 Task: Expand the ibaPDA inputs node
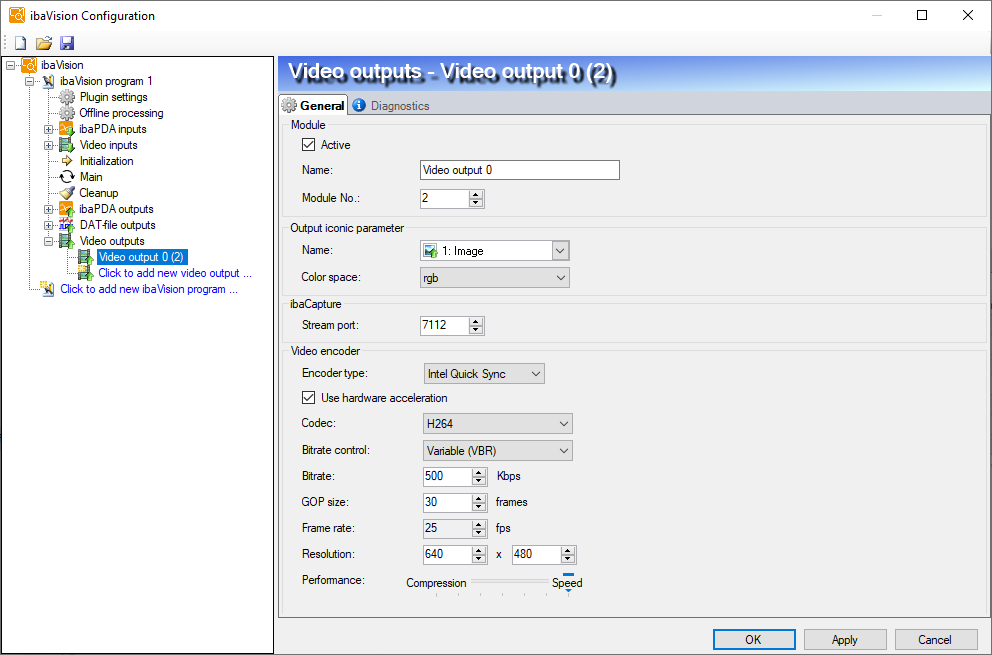click(x=49, y=129)
